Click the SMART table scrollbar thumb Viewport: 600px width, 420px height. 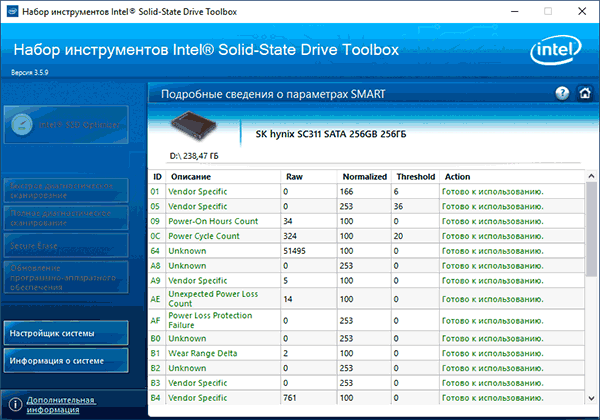click(591, 229)
